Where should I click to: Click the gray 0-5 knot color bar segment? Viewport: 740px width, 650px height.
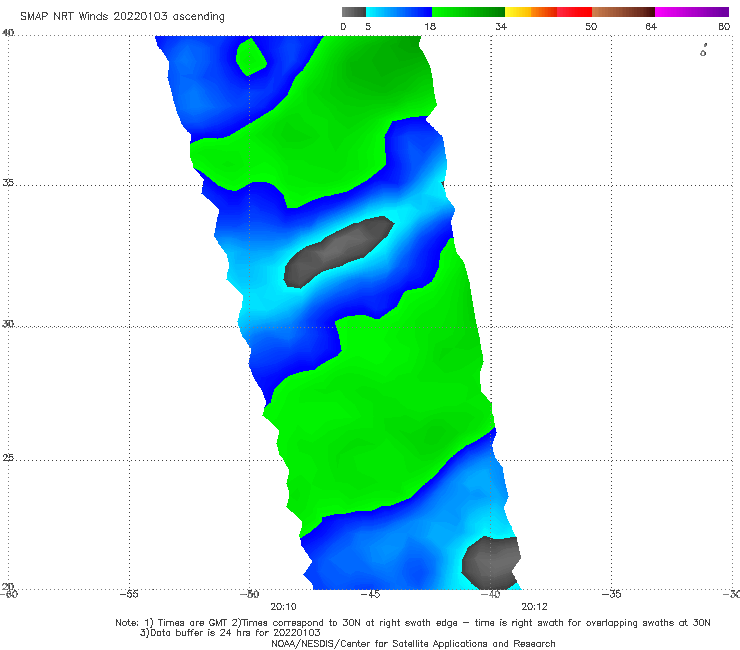(353, 12)
